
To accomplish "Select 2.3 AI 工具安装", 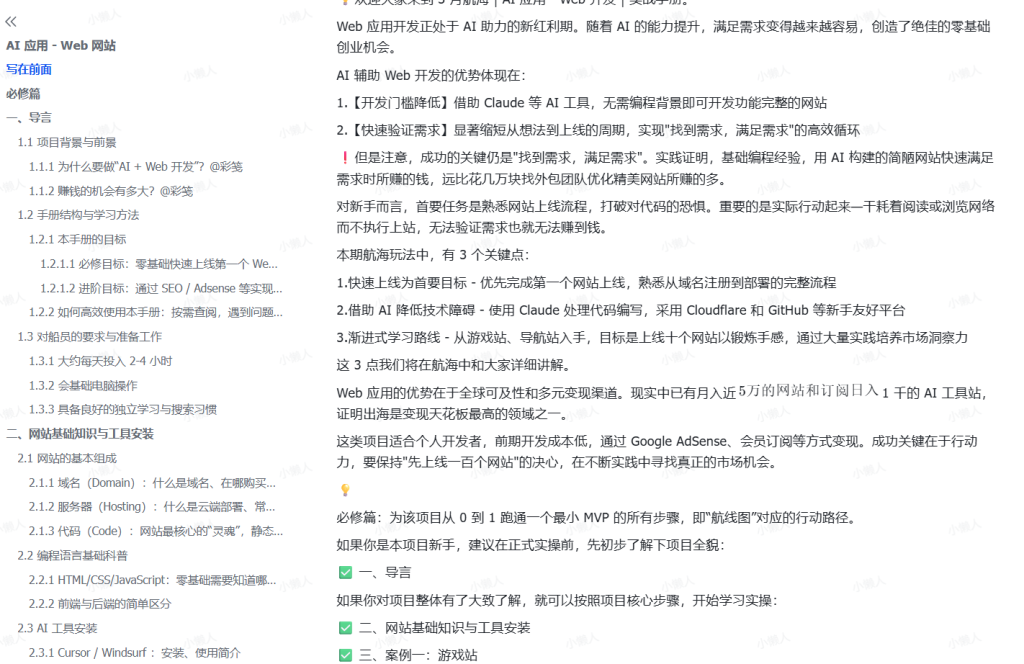I will pyautogui.click(x=57, y=628).
